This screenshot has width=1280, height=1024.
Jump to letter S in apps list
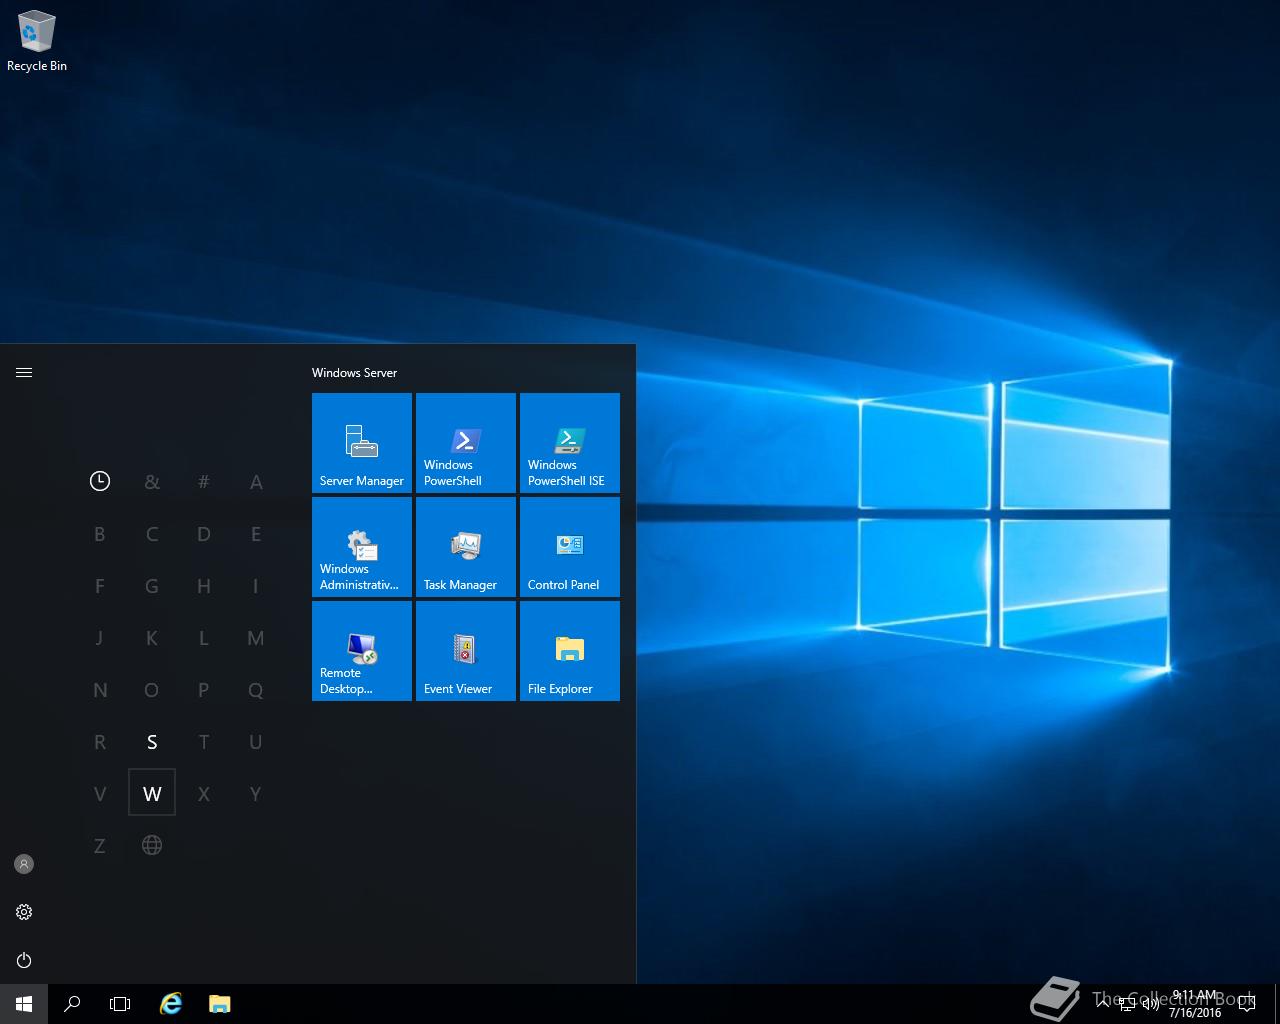[x=152, y=741]
